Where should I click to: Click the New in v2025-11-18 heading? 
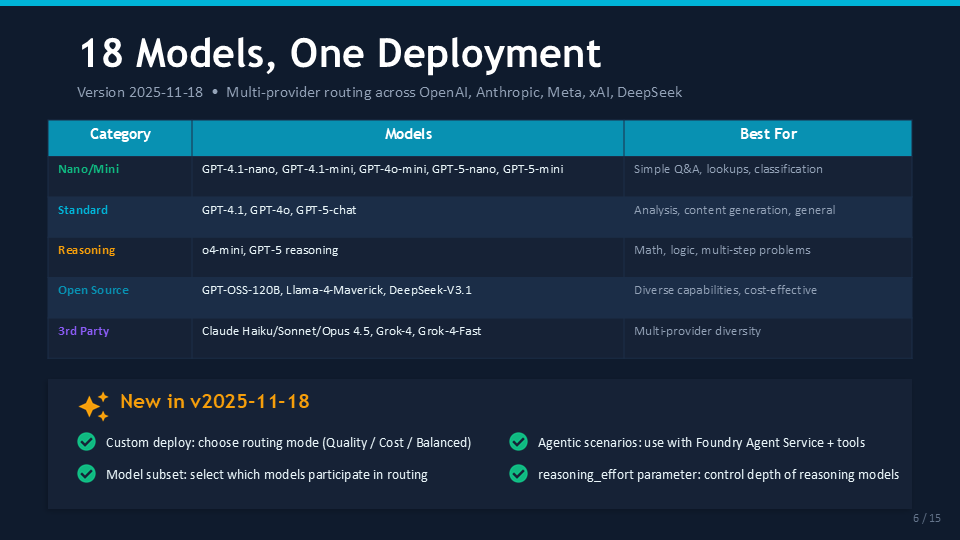click(x=215, y=401)
